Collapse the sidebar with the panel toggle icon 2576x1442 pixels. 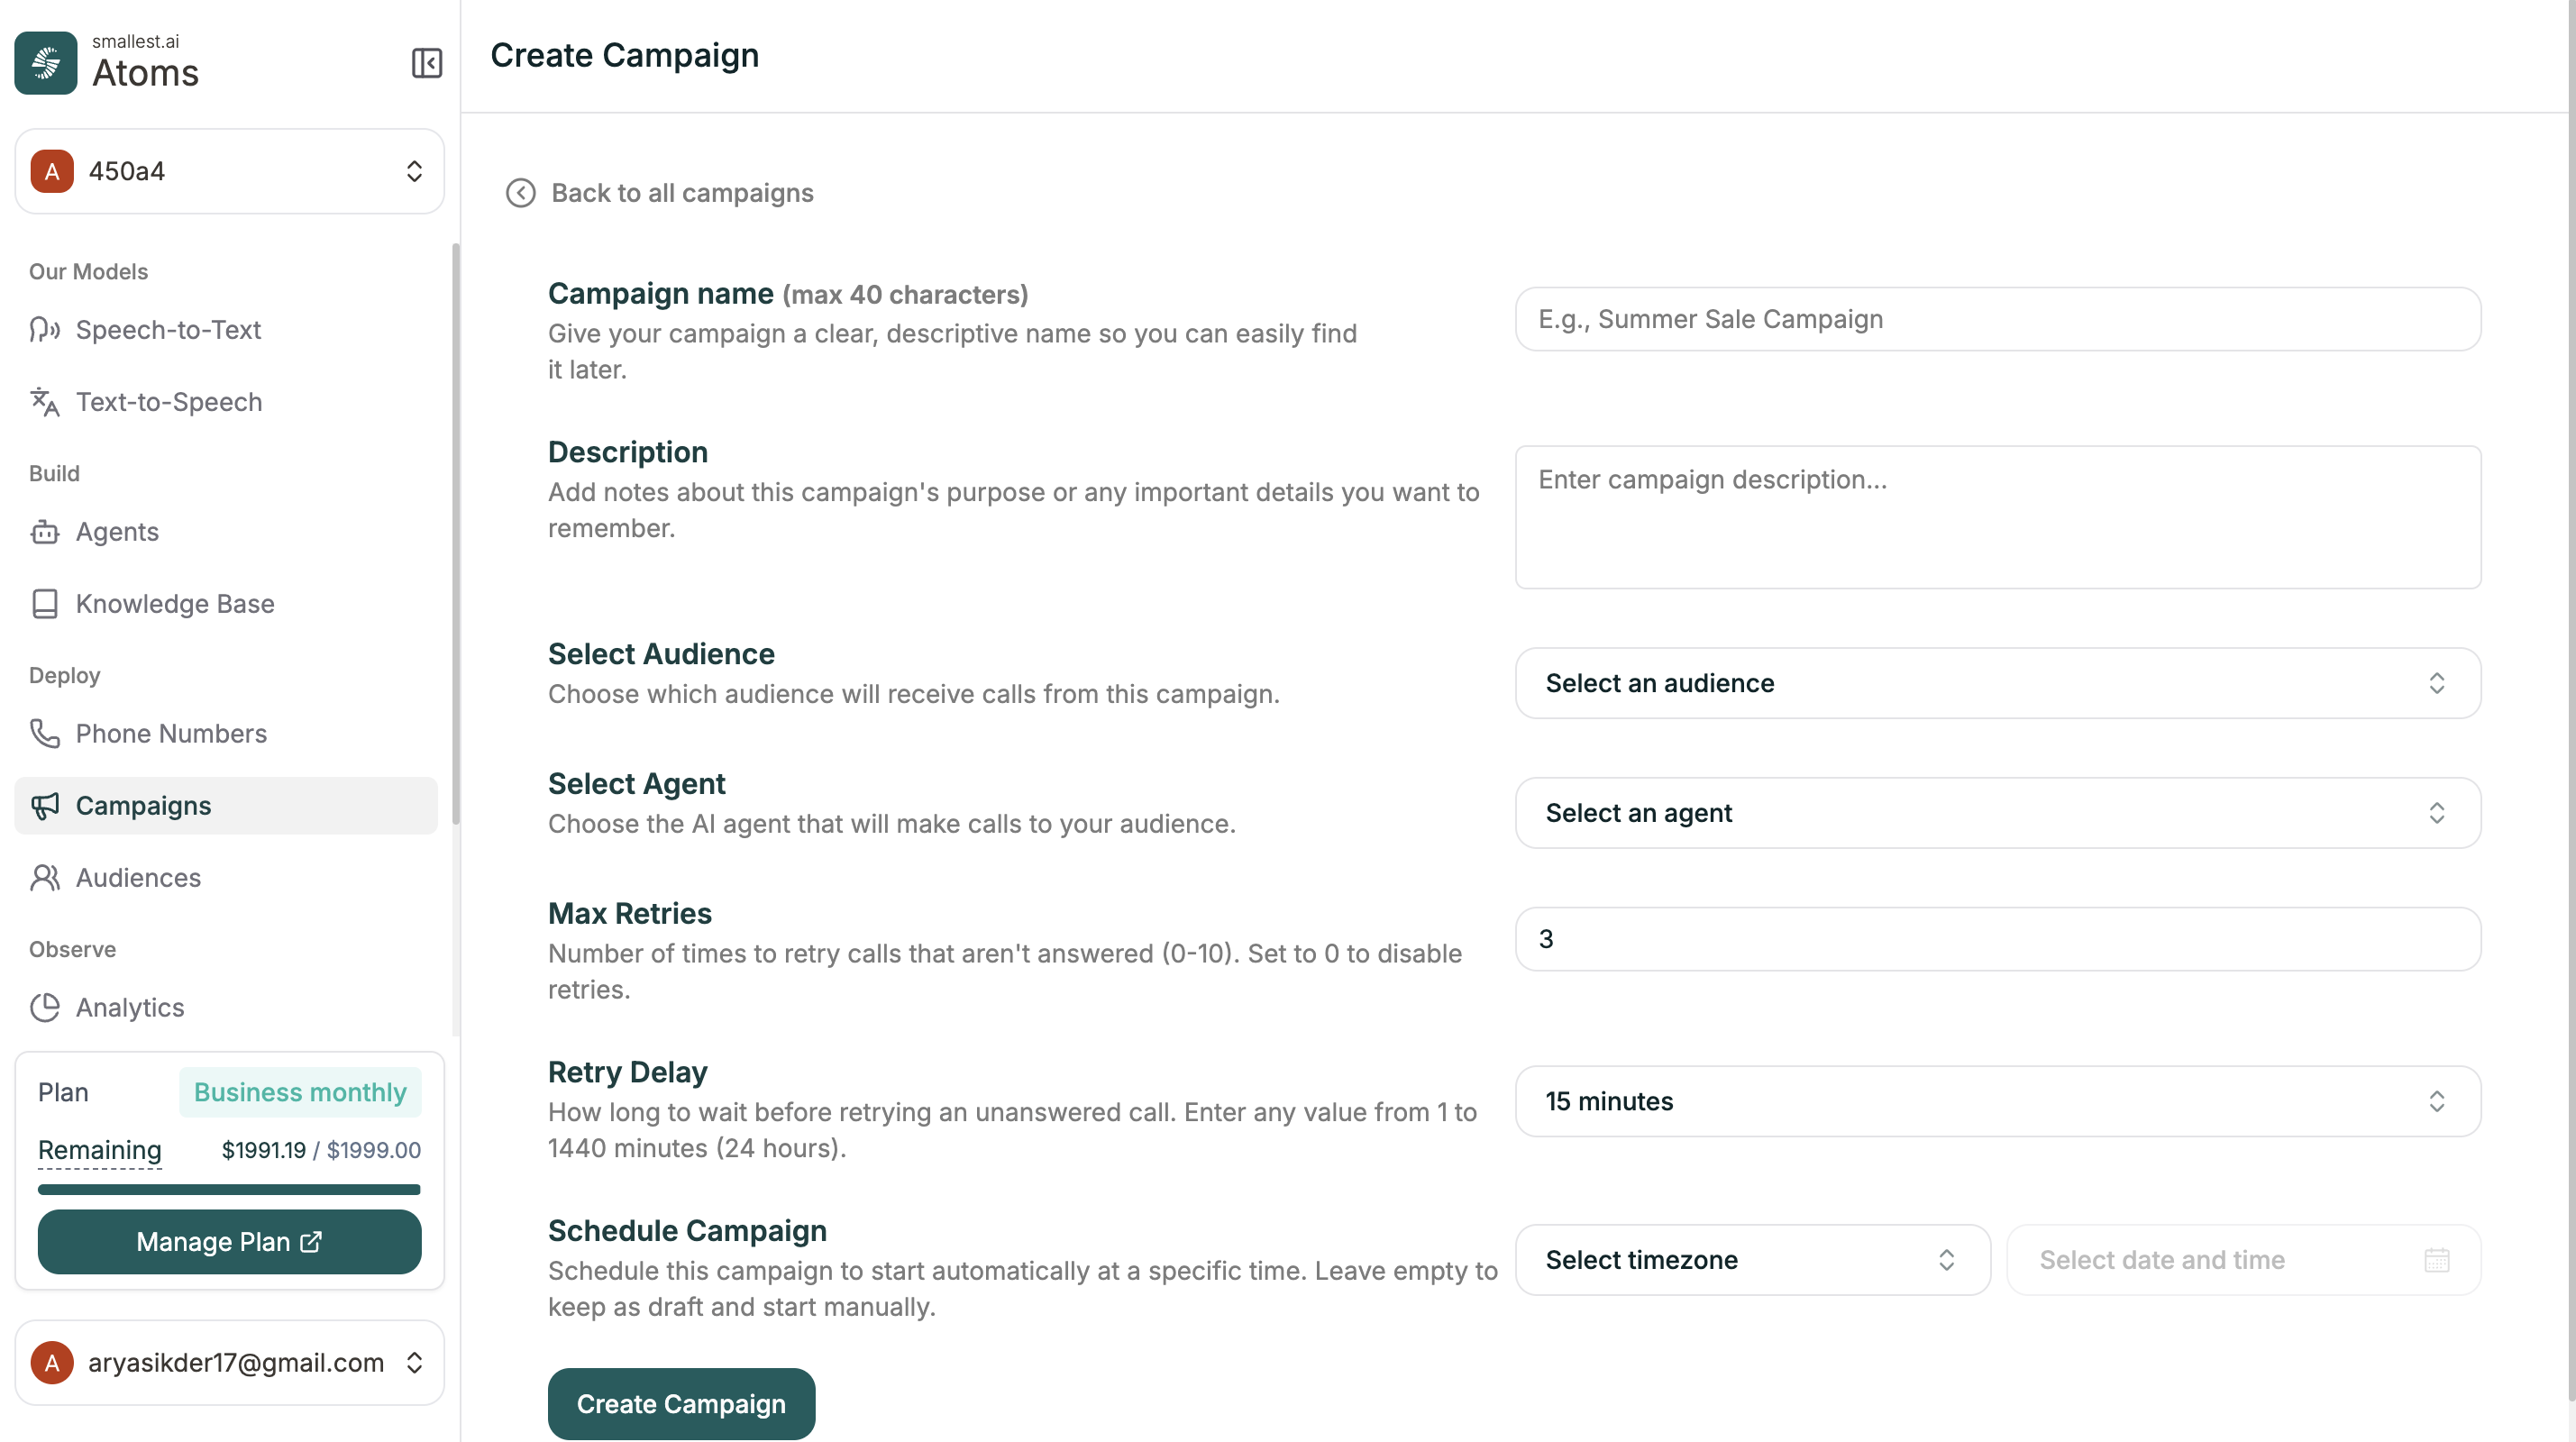coord(426,63)
